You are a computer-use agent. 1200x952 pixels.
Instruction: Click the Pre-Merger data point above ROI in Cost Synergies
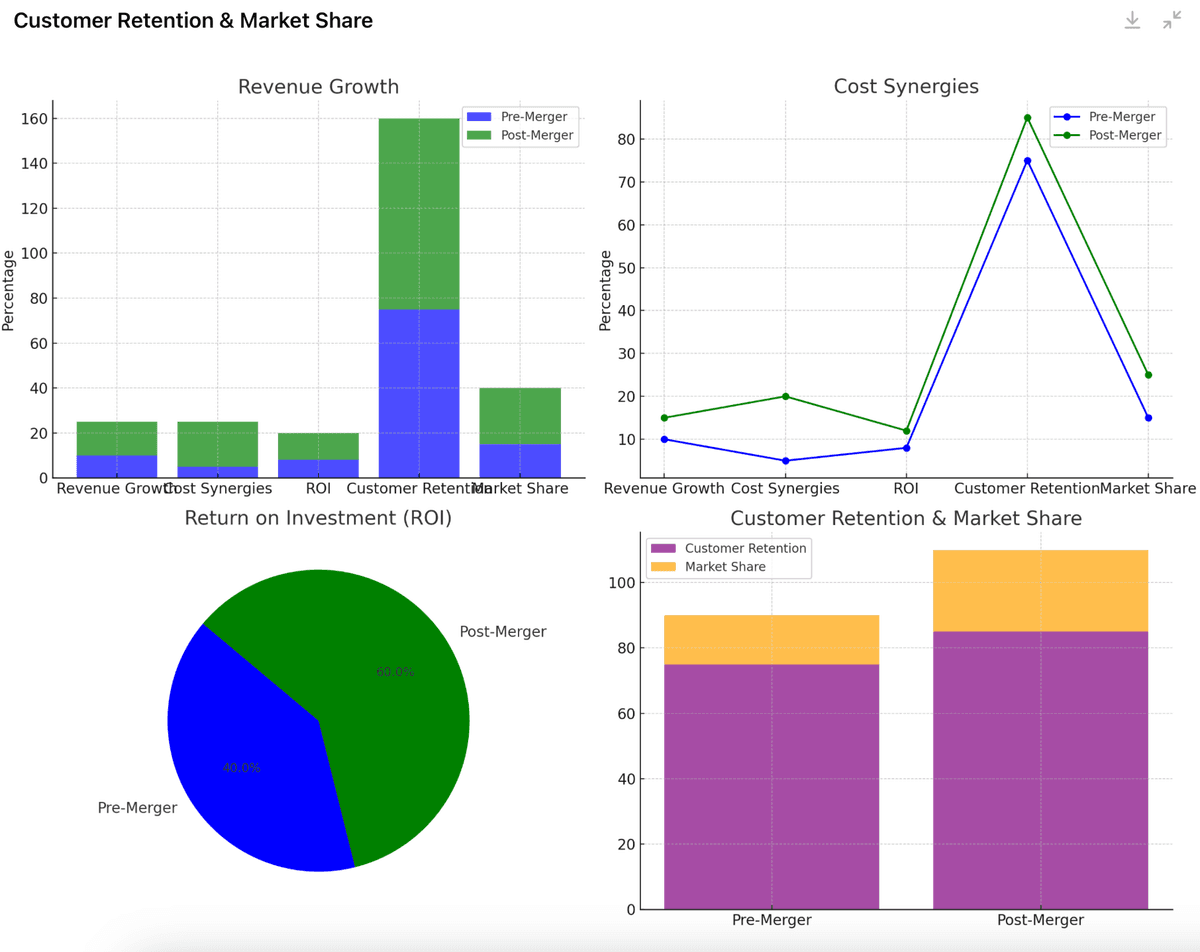coord(906,448)
